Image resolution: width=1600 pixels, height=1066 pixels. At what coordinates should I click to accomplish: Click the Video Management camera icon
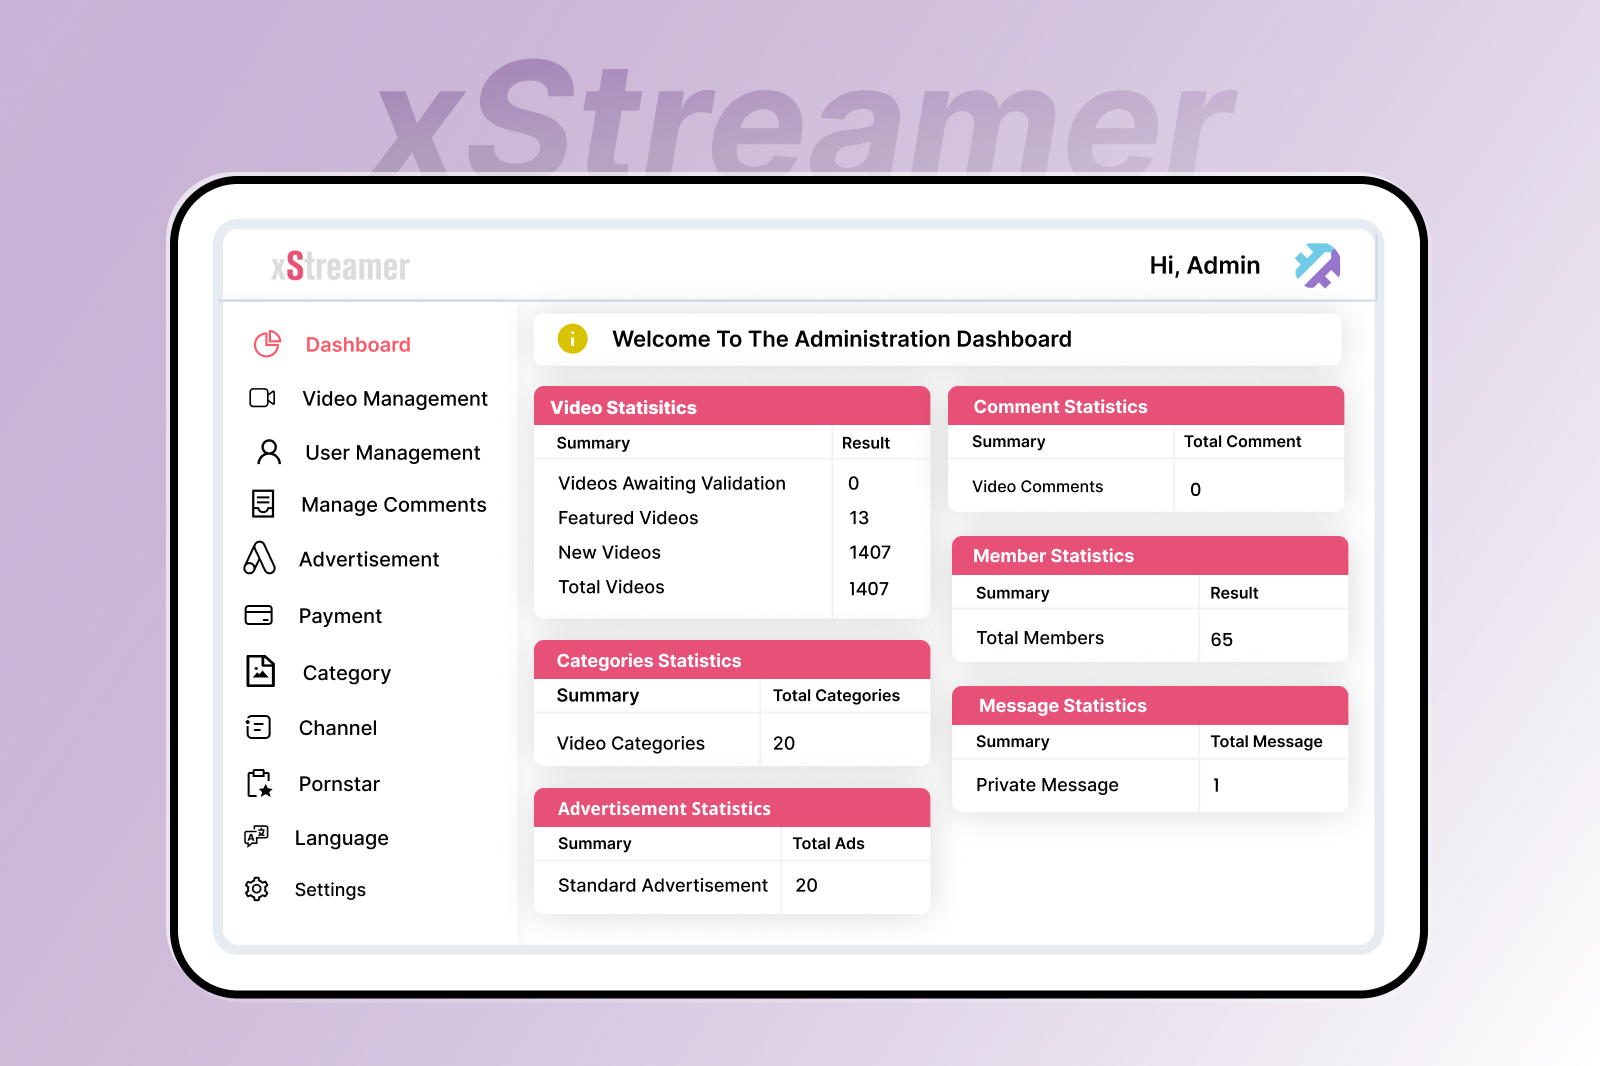[262, 398]
